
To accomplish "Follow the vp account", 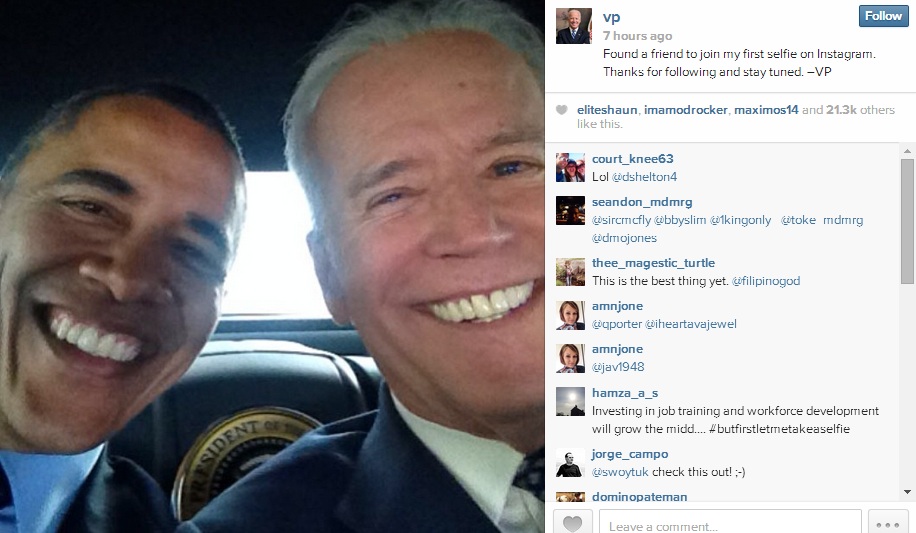I will pyautogui.click(x=883, y=16).
